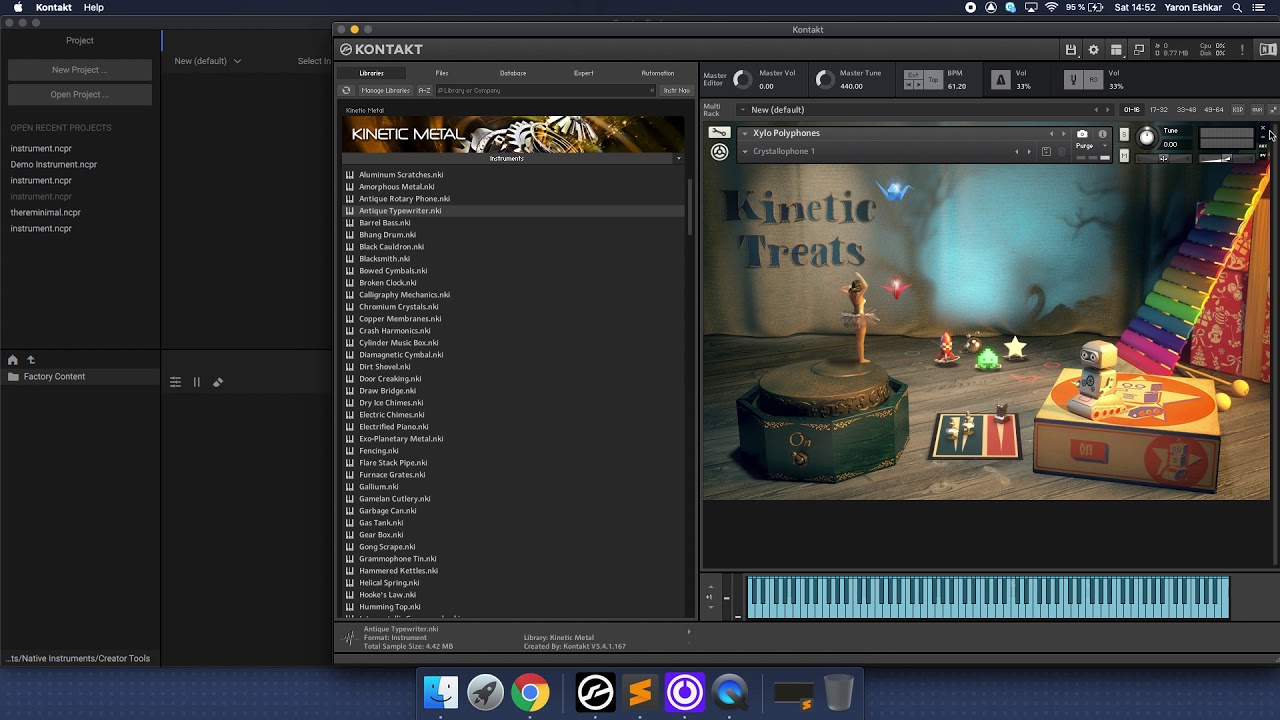Go up one folder level in Creator Tools

[x=31, y=360]
